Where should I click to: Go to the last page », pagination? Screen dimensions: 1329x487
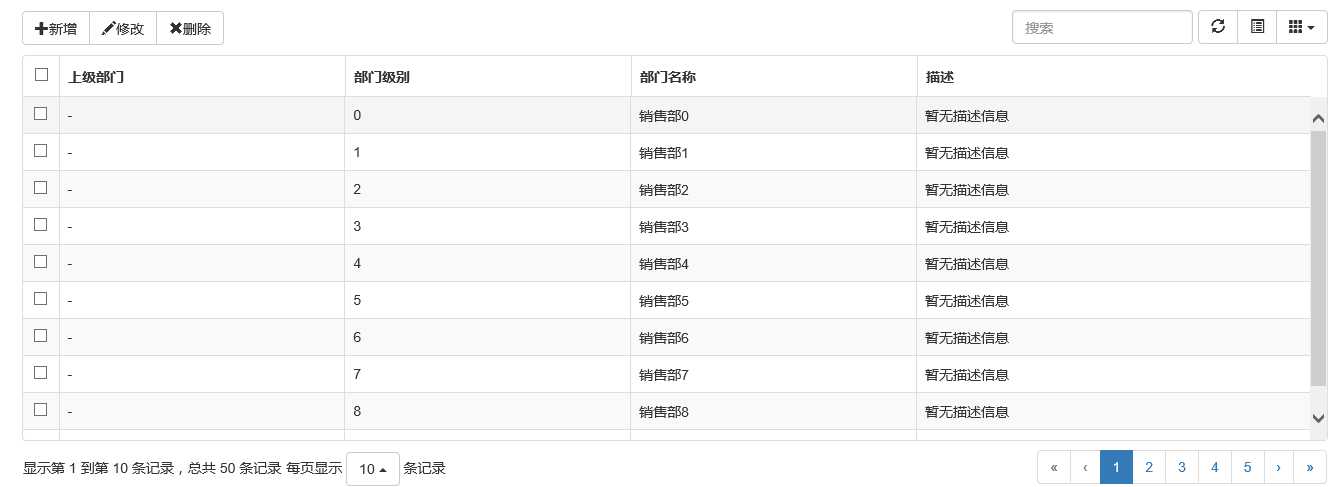click(1310, 467)
